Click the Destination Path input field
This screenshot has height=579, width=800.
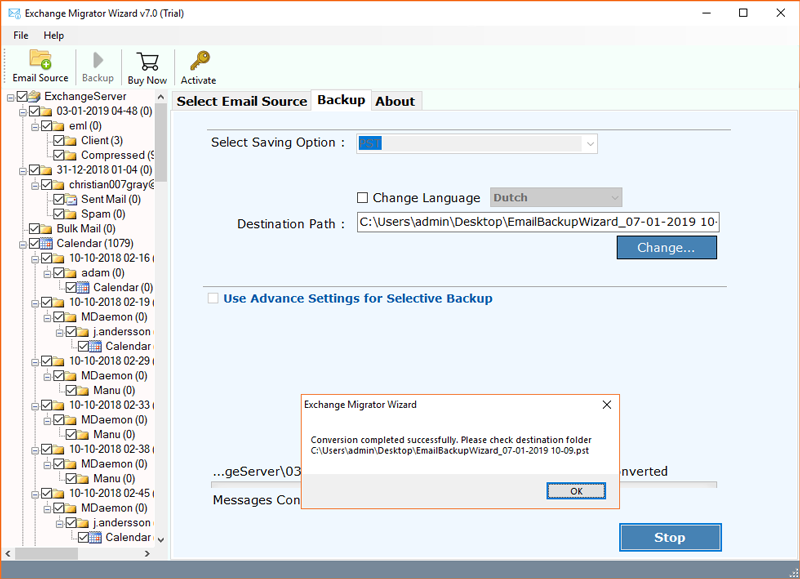[538, 222]
